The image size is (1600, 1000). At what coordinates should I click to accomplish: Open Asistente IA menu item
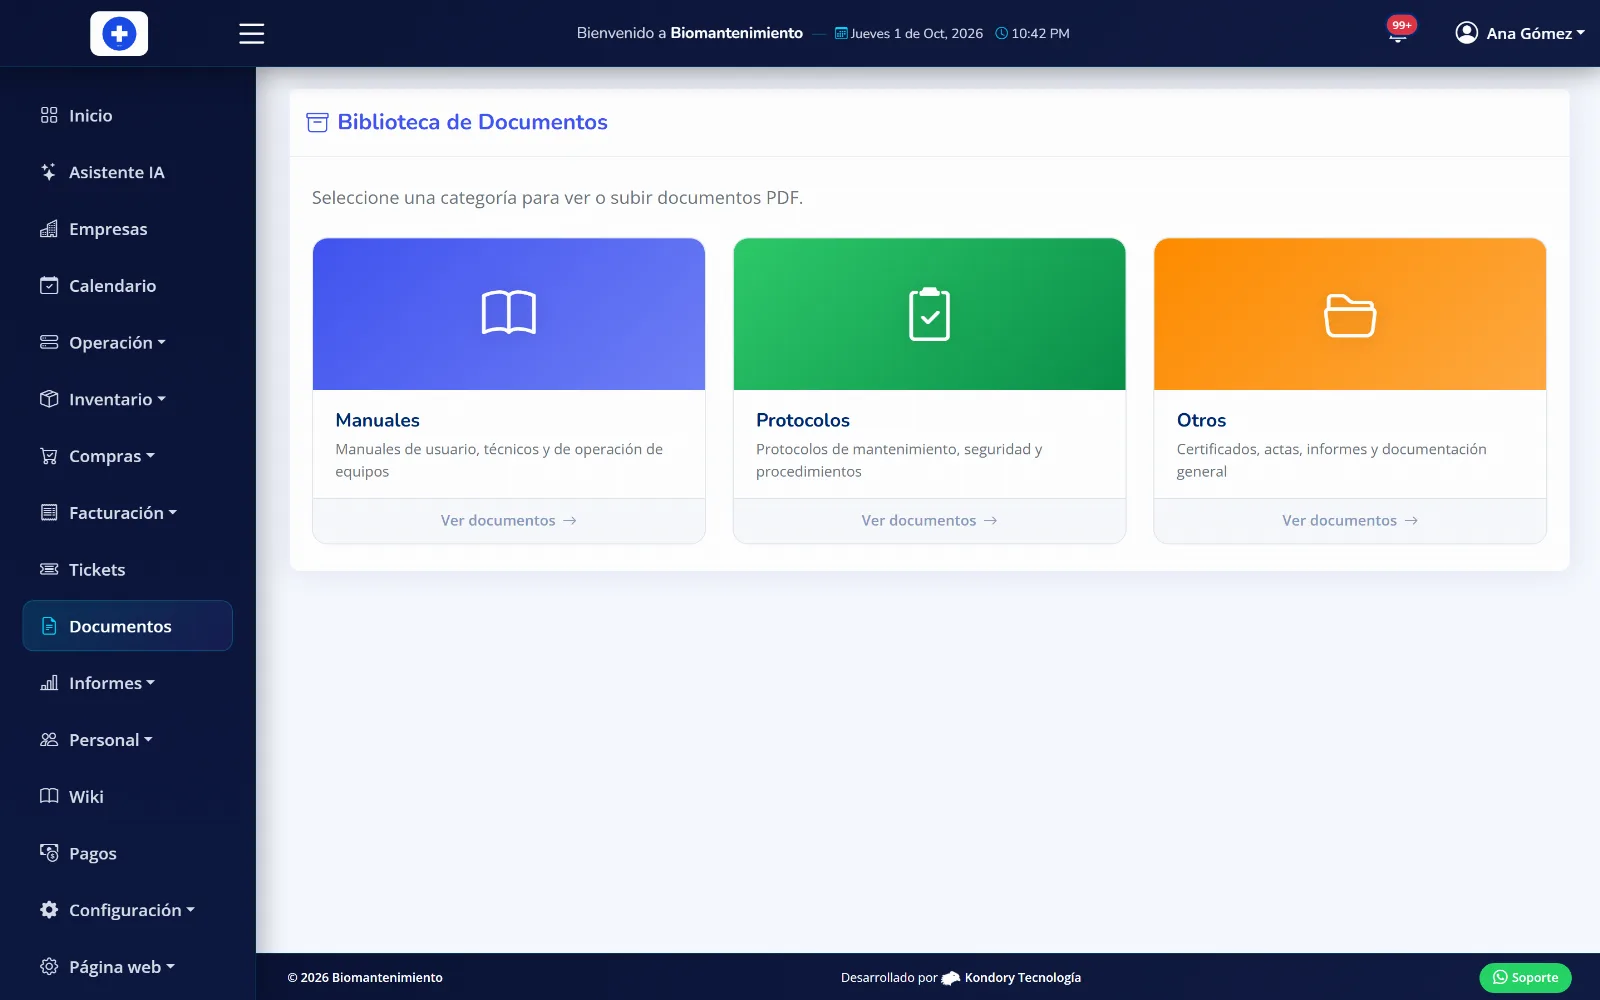[128, 172]
